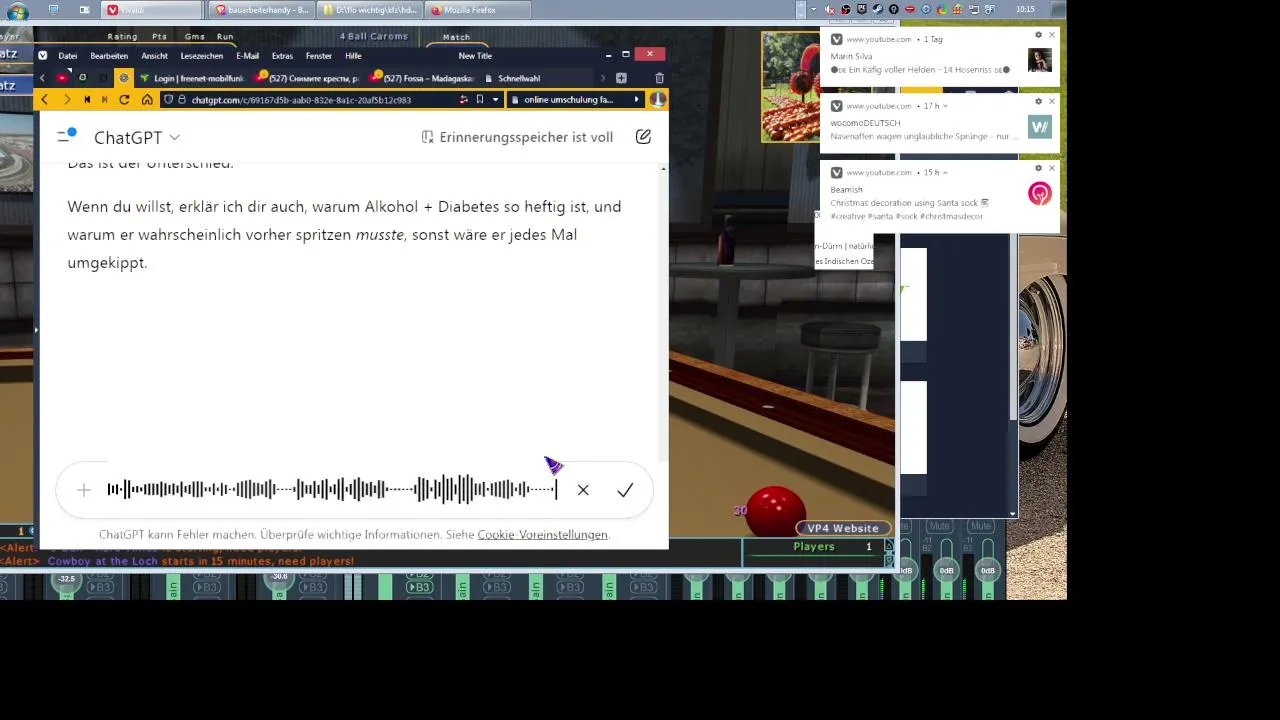Expand the ChatGPT model selector chevron

(x=175, y=137)
